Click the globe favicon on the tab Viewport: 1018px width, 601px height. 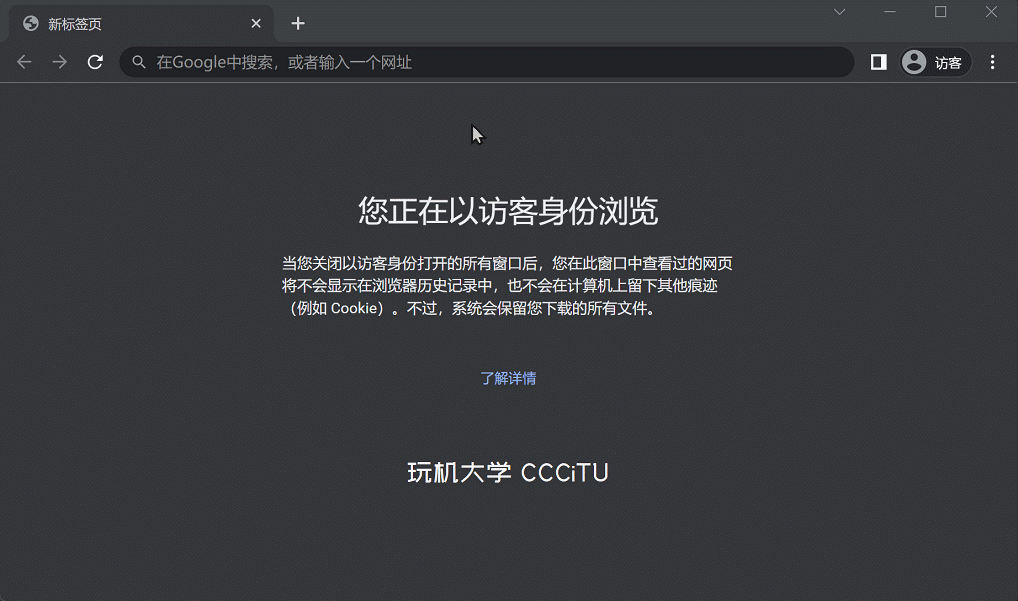coord(31,23)
